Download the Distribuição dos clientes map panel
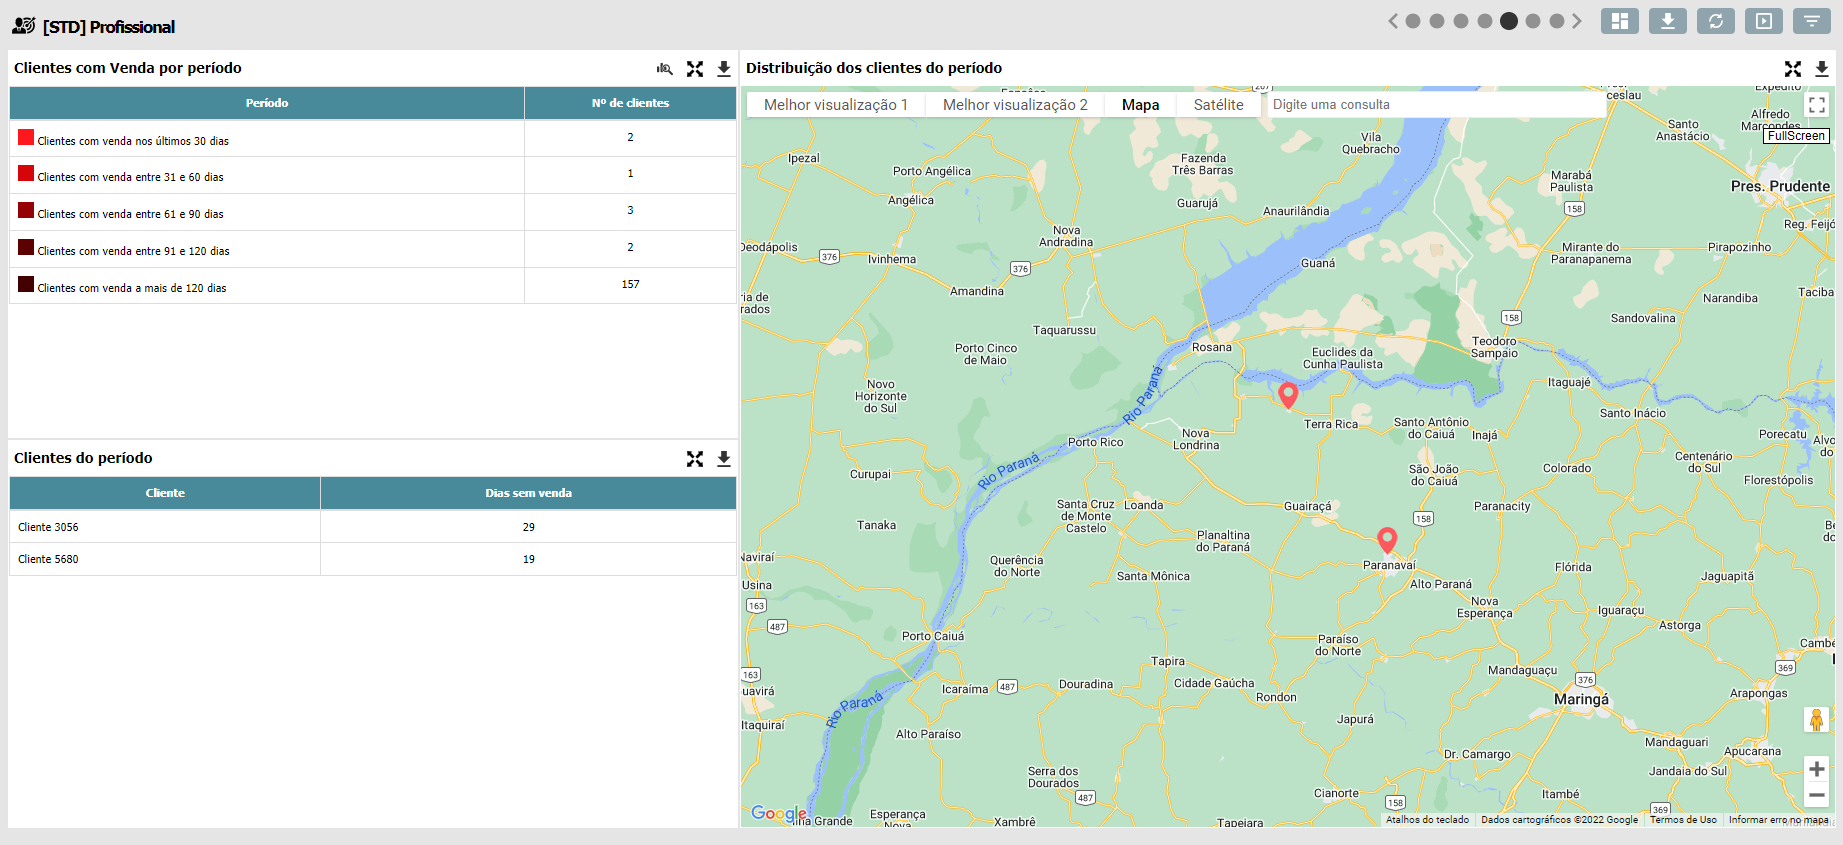The height and width of the screenshot is (845, 1843). [1822, 69]
